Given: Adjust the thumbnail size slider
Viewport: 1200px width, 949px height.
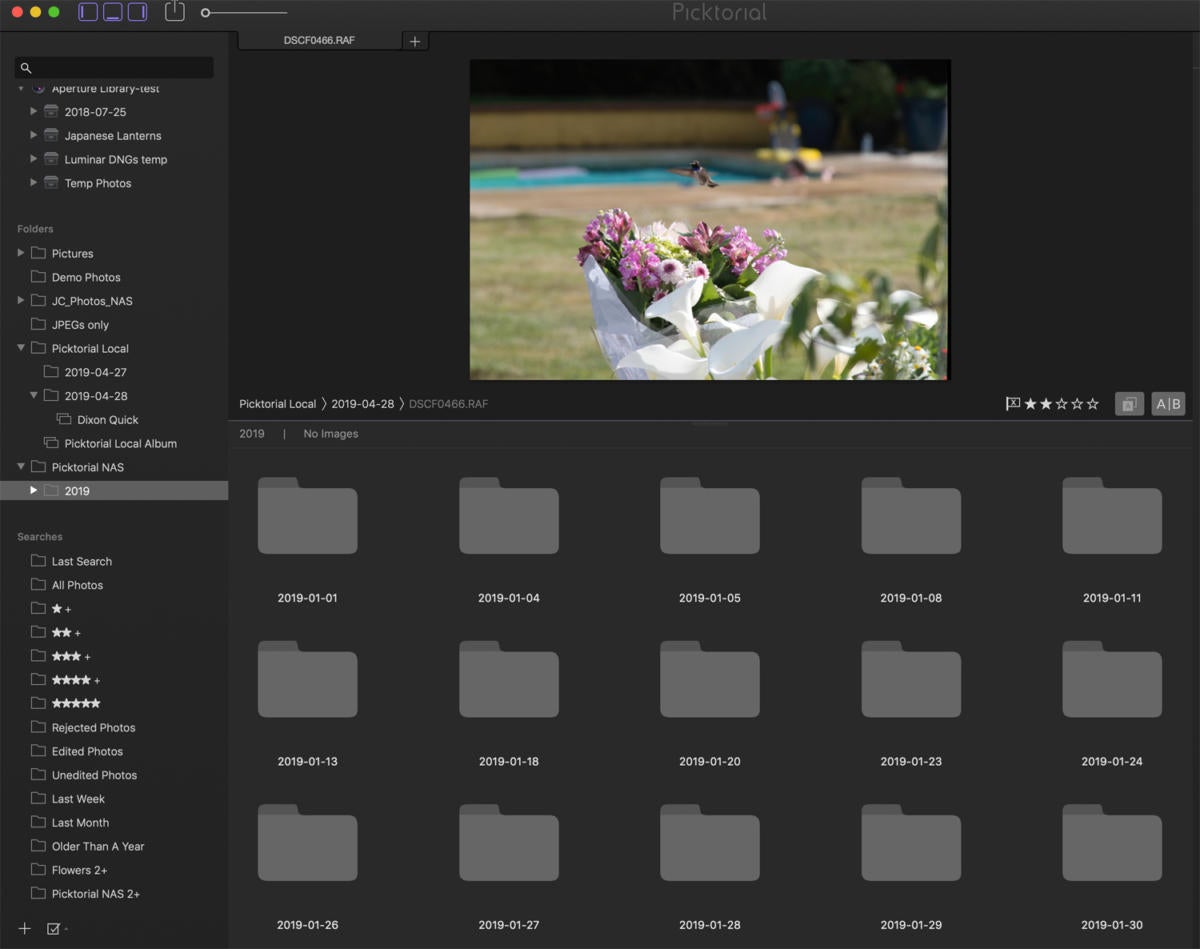Looking at the screenshot, I should coord(244,13).
